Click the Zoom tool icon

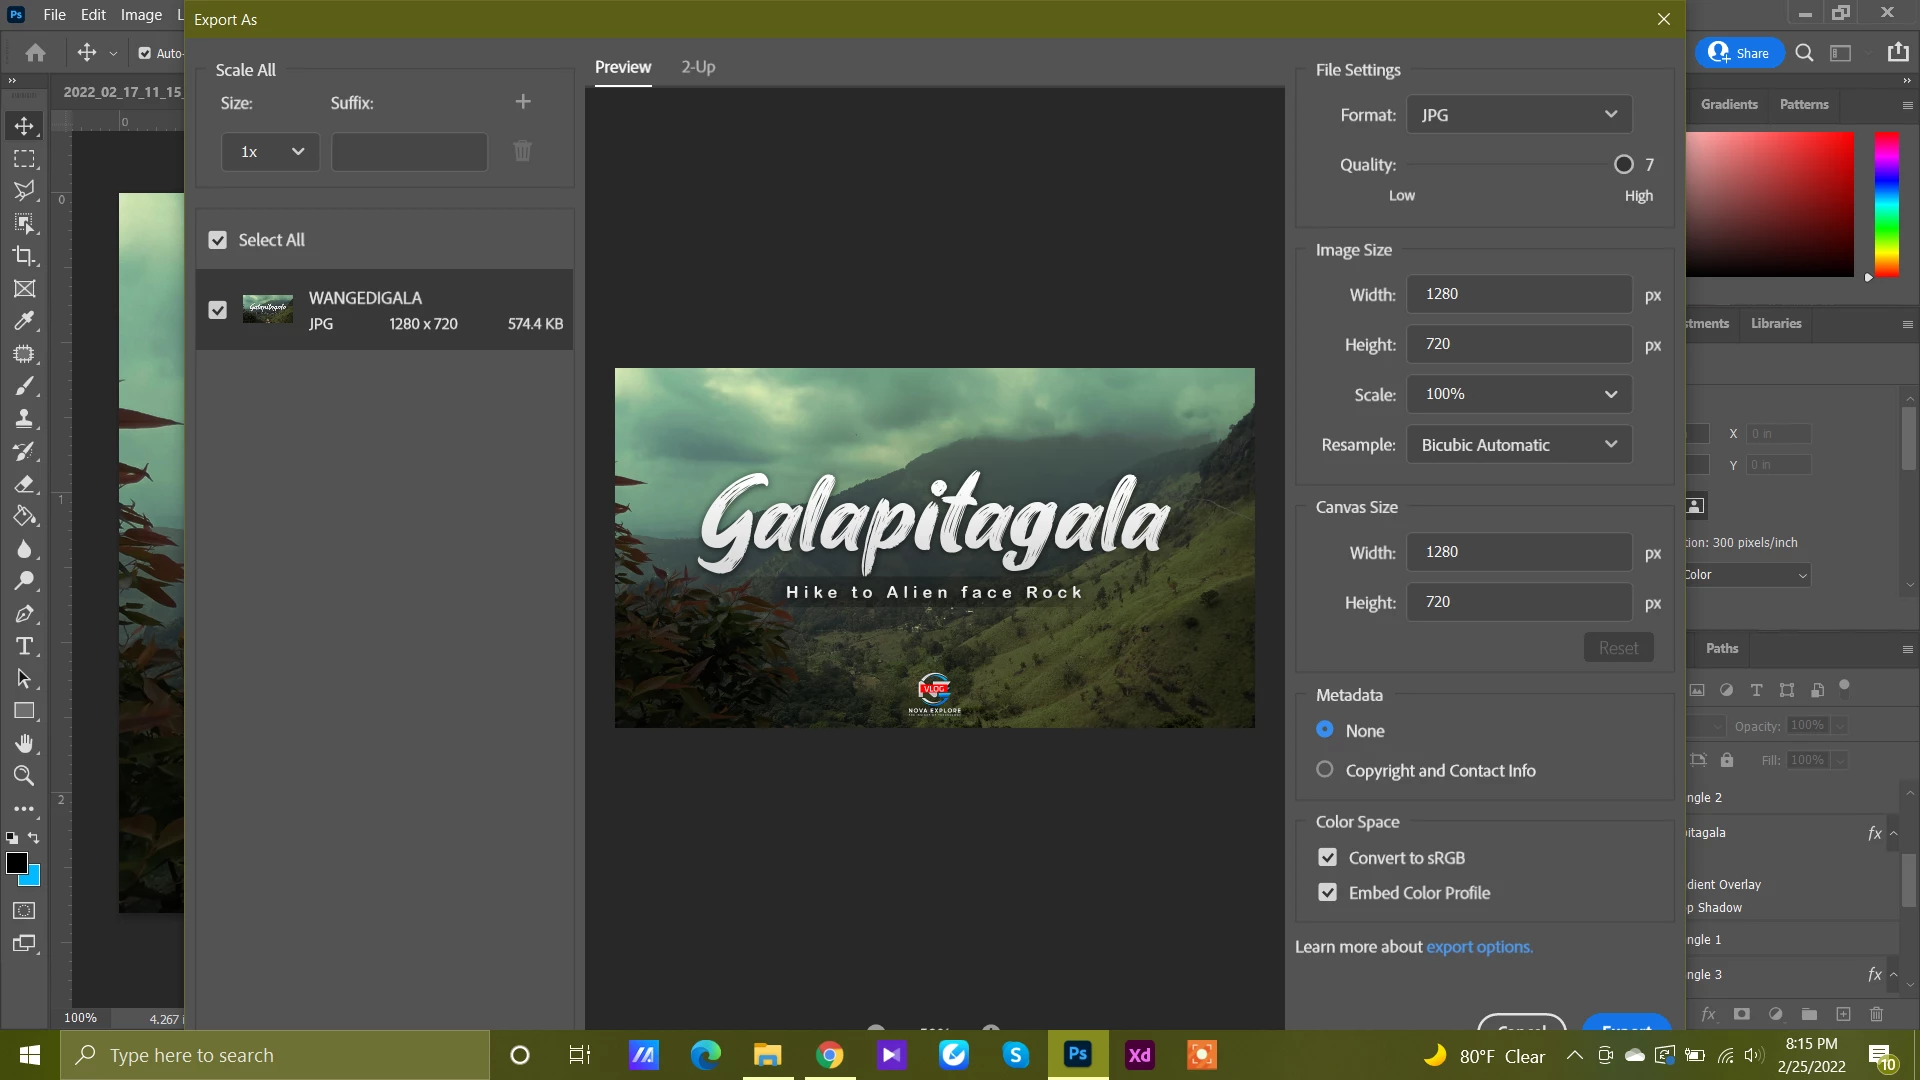point(24,776)
